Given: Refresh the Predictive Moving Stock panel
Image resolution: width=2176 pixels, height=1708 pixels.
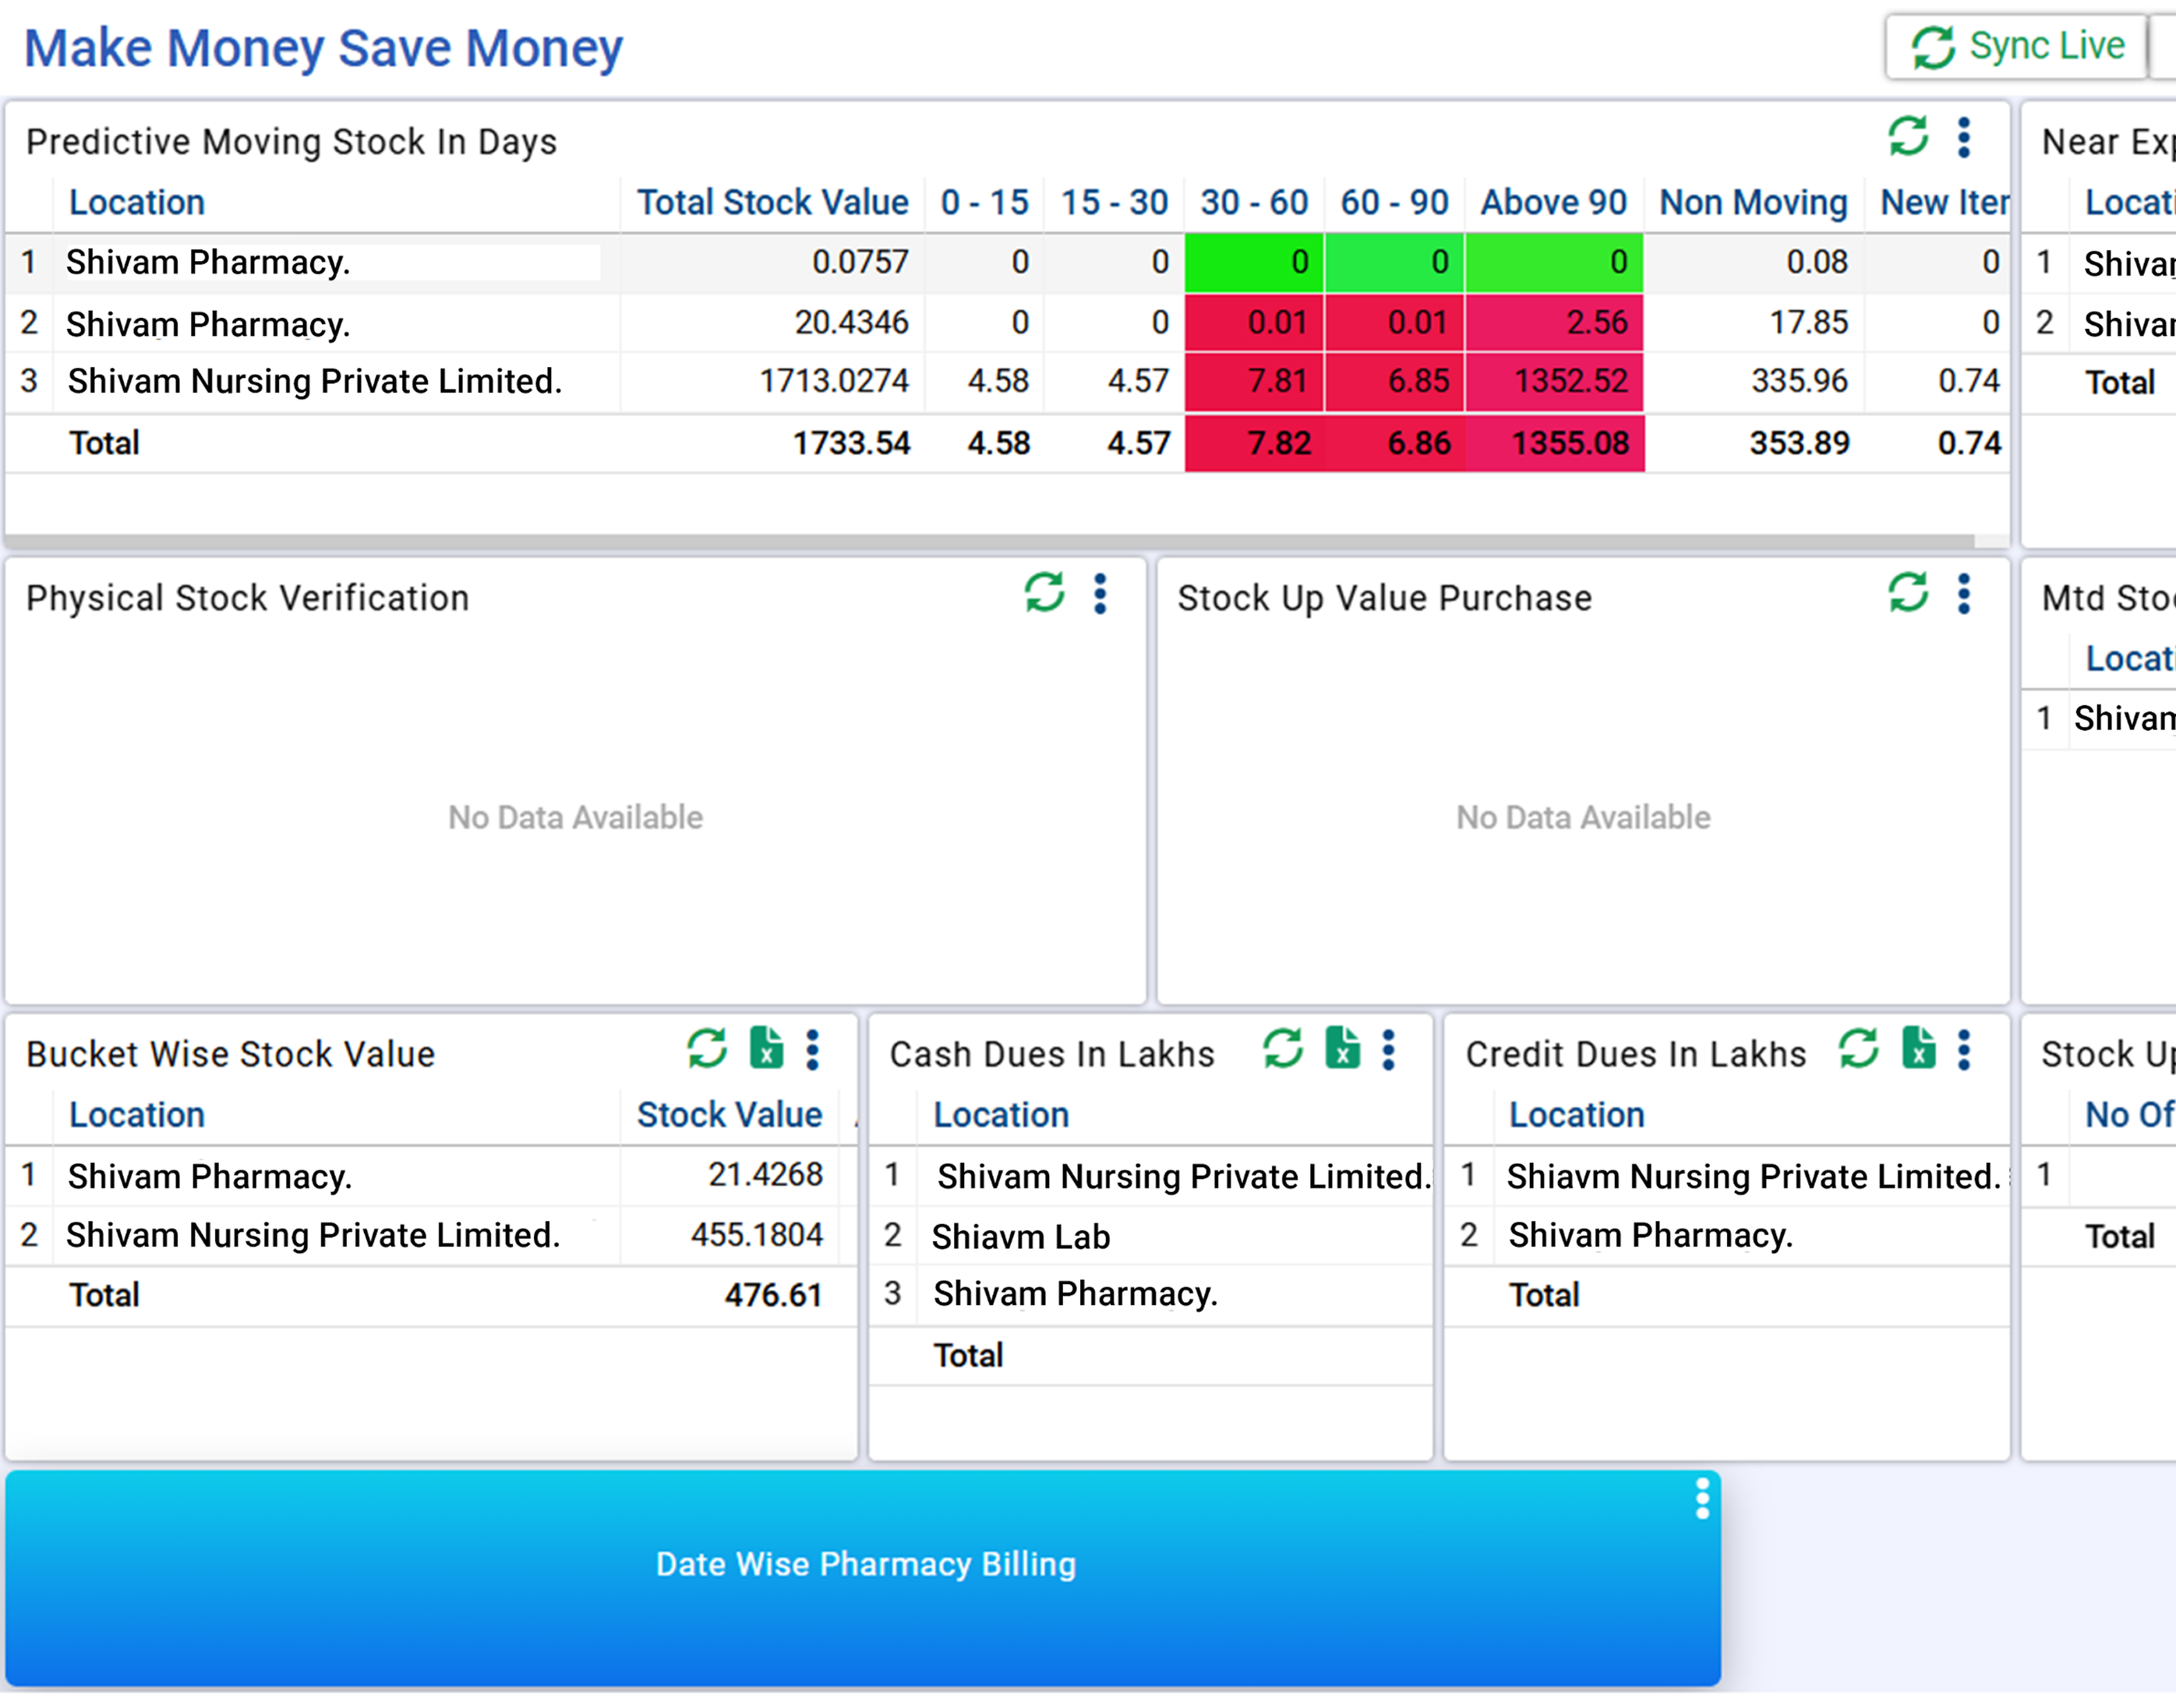Looking at the screenshot, I should coord(1908,137).
